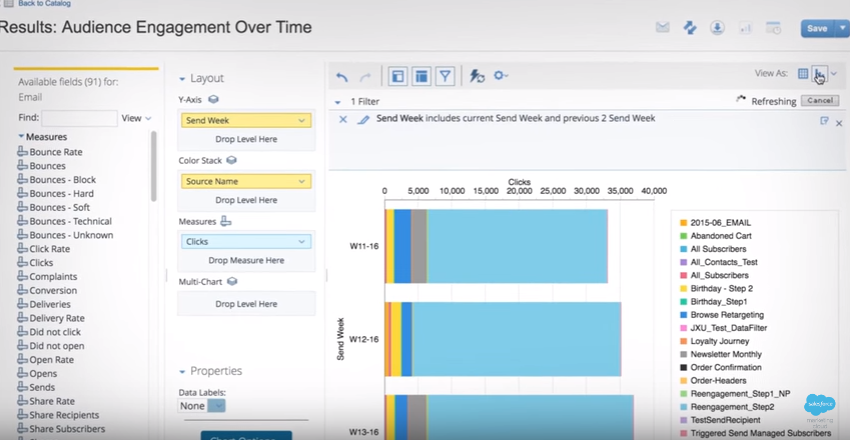Image resolution: width=850 pixels, height=440 pixels.
Task: Open the Save dropdown arrow
Action: point(842,29)
